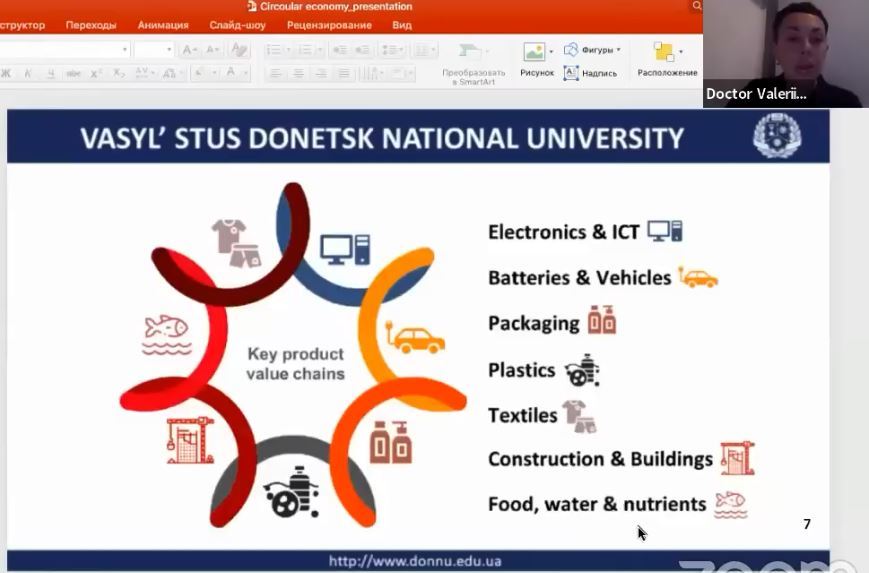Open the change case dropdown
The image size is (869, 573).
[171, 73]
